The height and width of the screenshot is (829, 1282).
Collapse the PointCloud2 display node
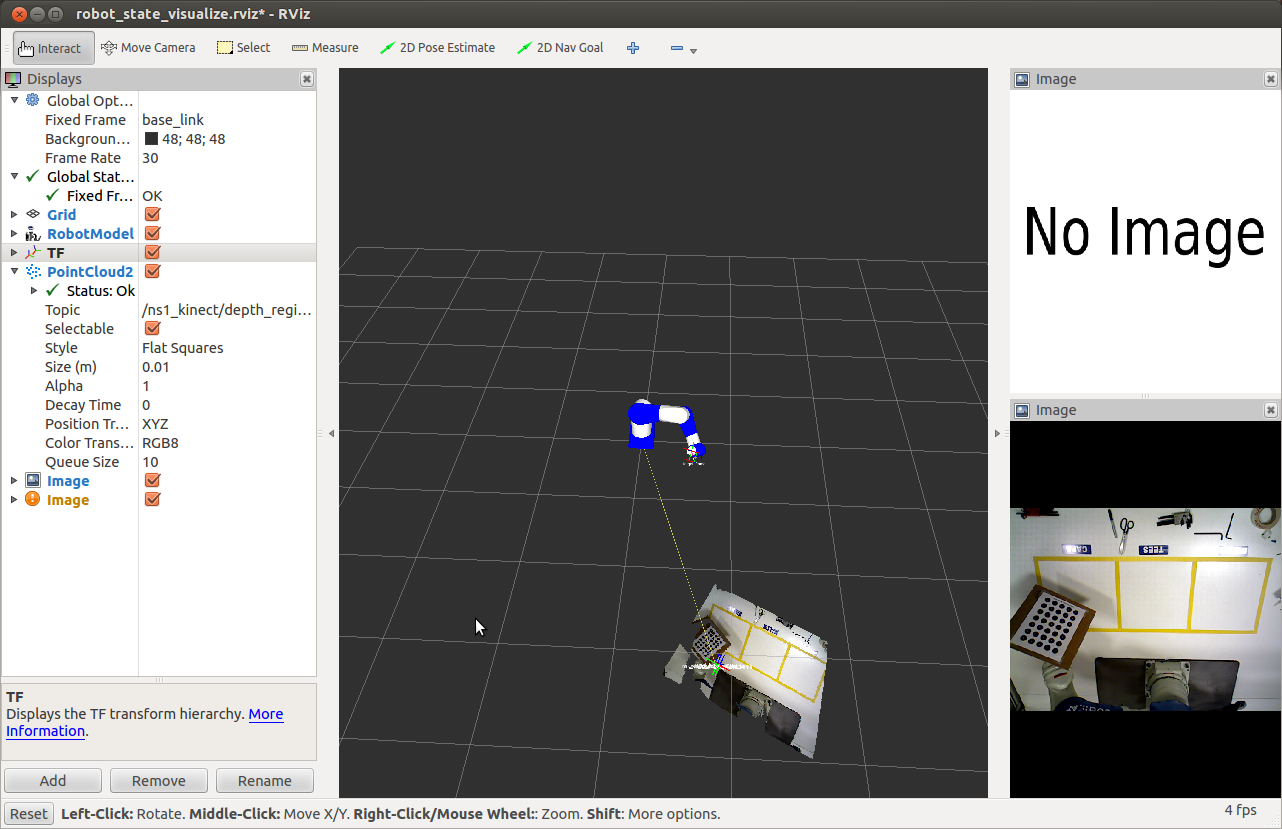point(14,272)
